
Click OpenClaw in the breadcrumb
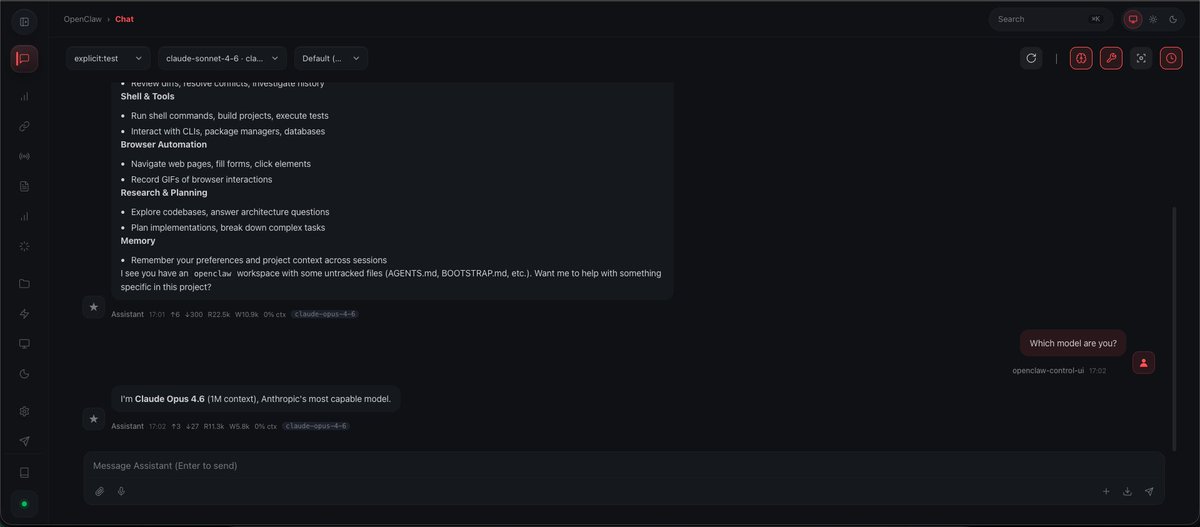click(82, 19)
